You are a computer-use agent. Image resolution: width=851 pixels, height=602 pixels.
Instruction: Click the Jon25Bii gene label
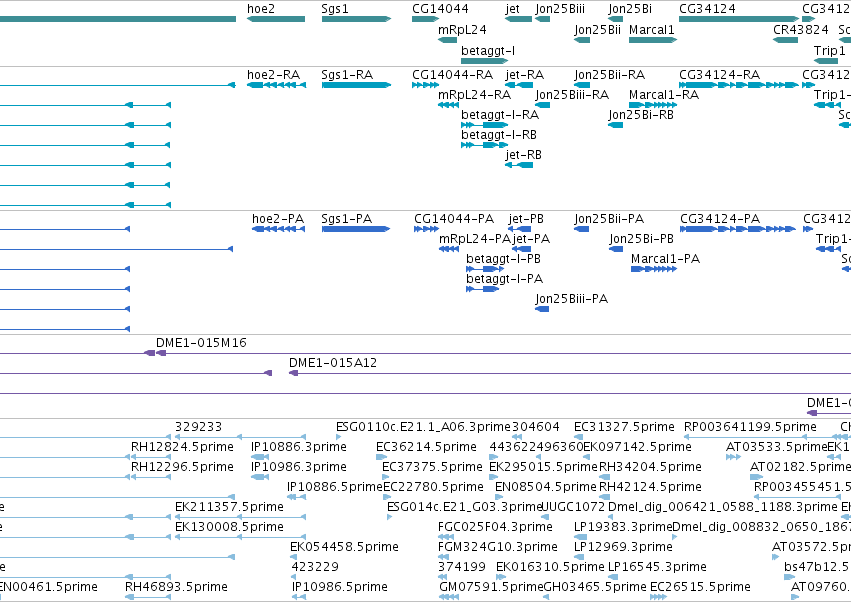point(598,29)
